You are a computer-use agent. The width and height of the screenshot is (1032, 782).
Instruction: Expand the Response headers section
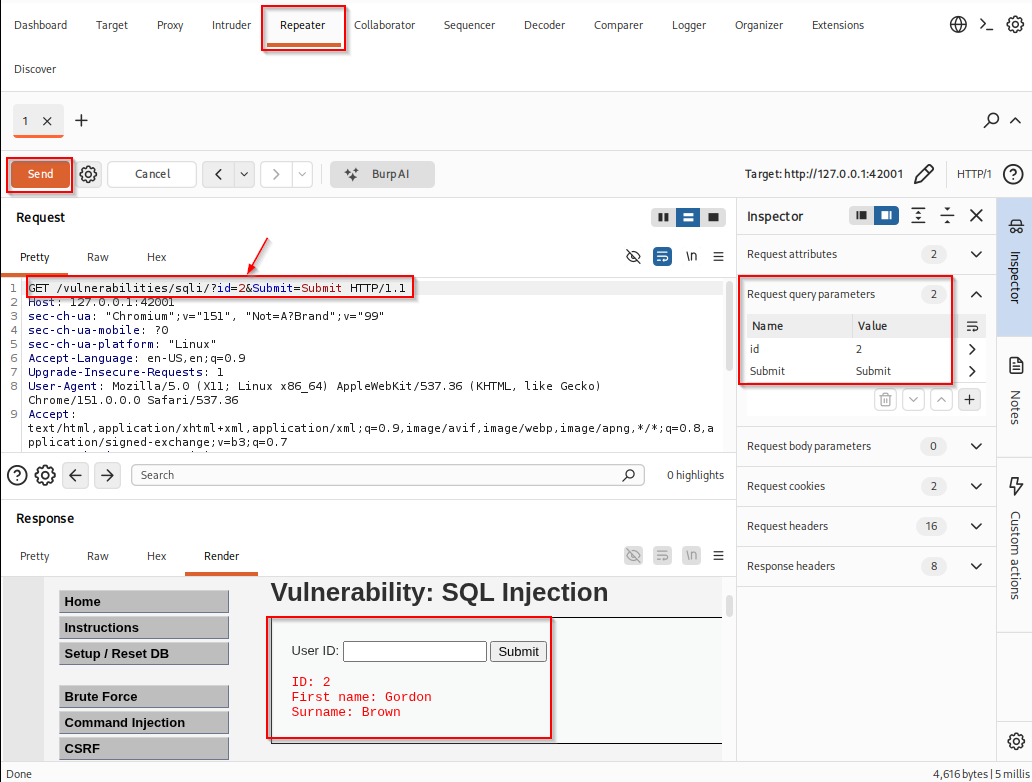click(x=977, y=567)
